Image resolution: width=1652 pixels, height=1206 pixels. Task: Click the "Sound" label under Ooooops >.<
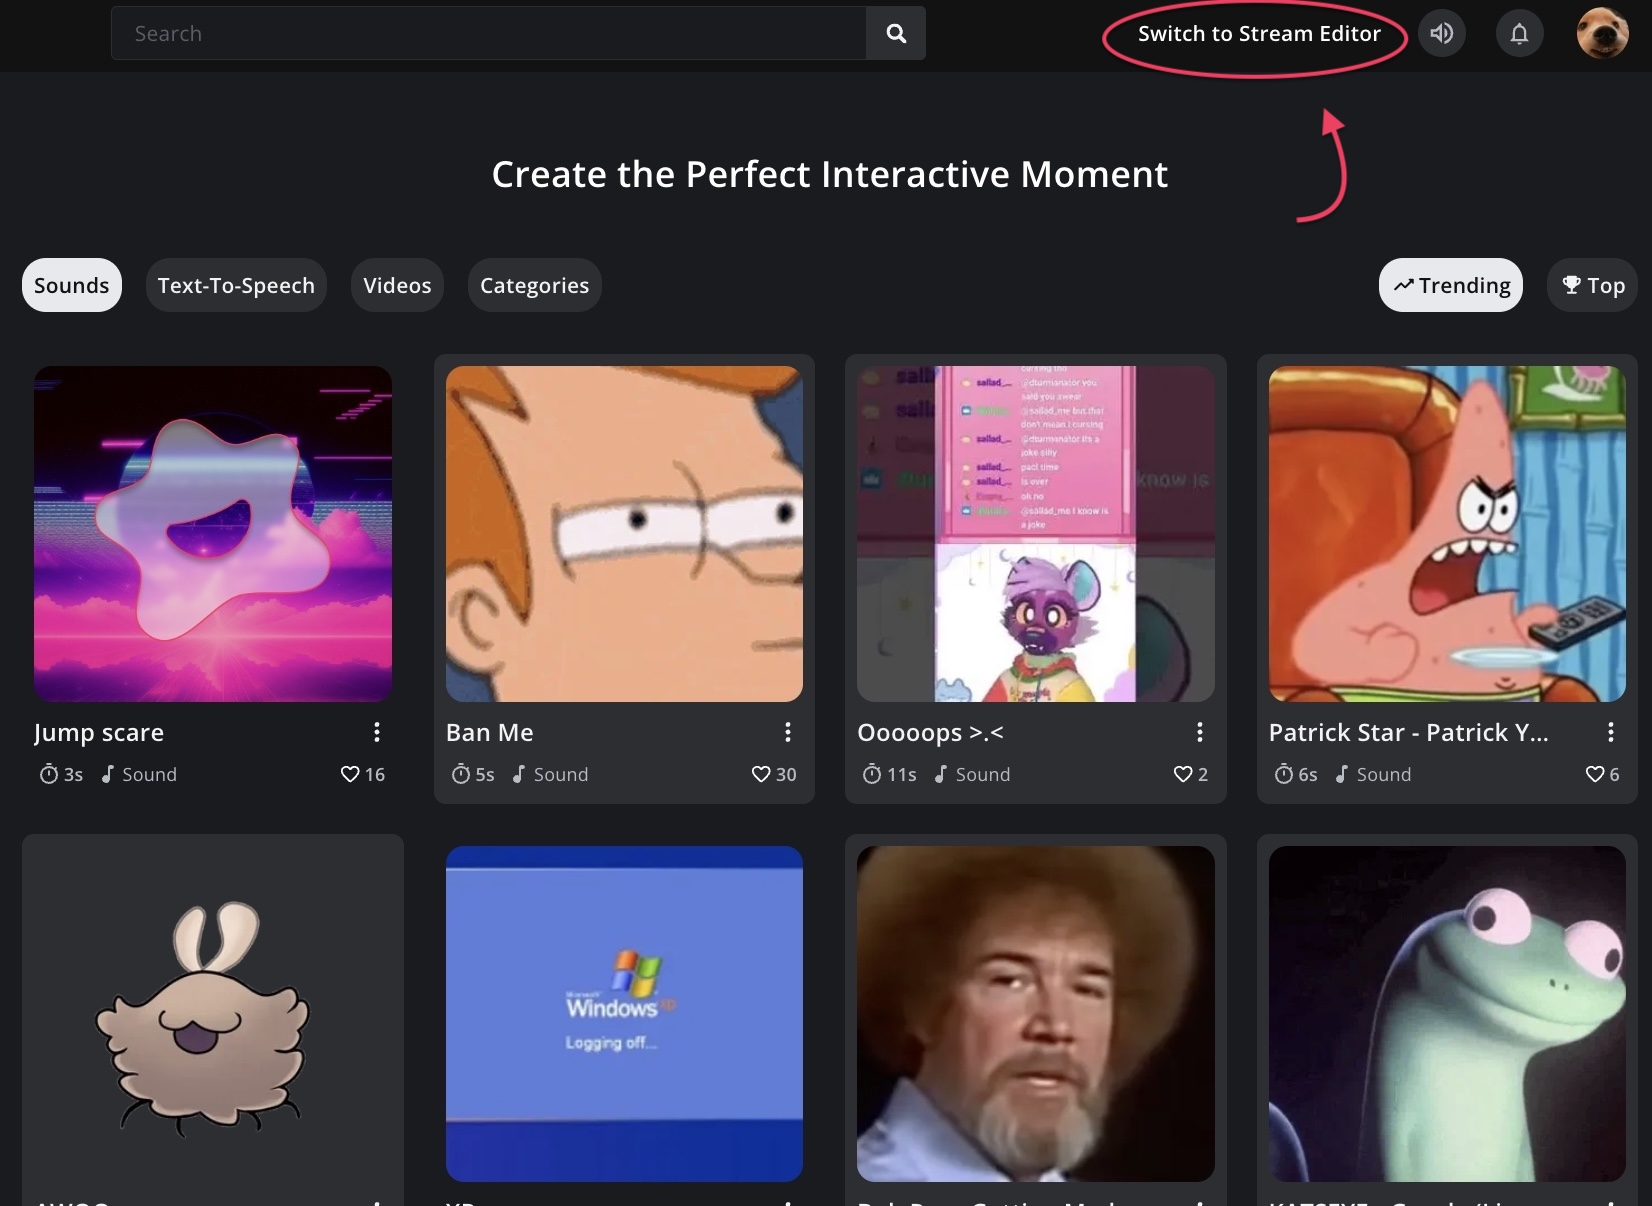pyautogui.click(x=983, y=775)
